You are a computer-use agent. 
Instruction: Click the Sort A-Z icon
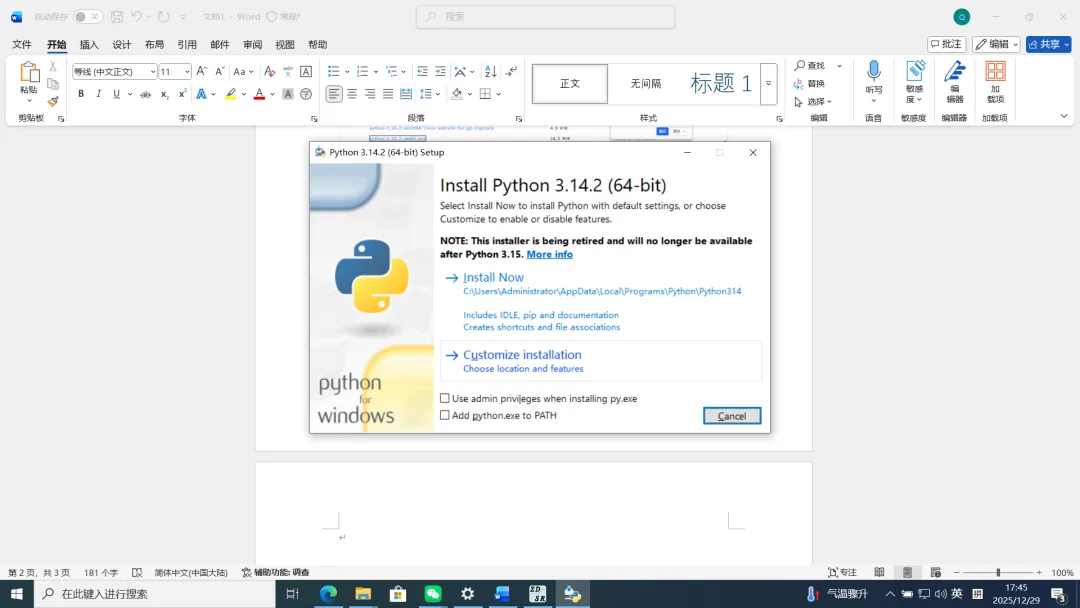[490, 71]
